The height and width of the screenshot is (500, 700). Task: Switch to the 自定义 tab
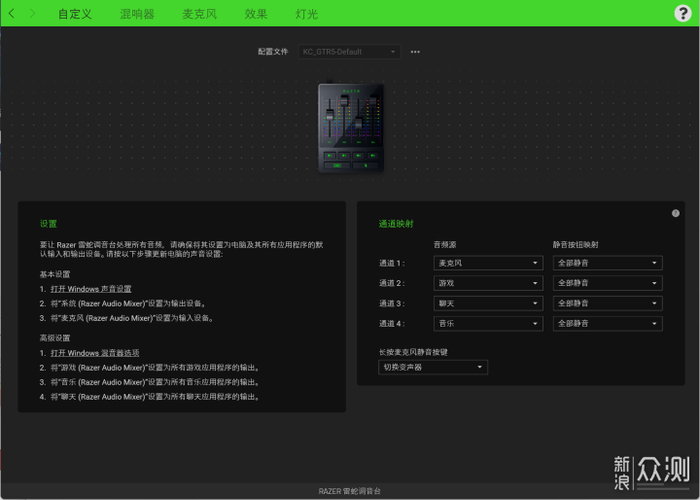tap(75, 14)
